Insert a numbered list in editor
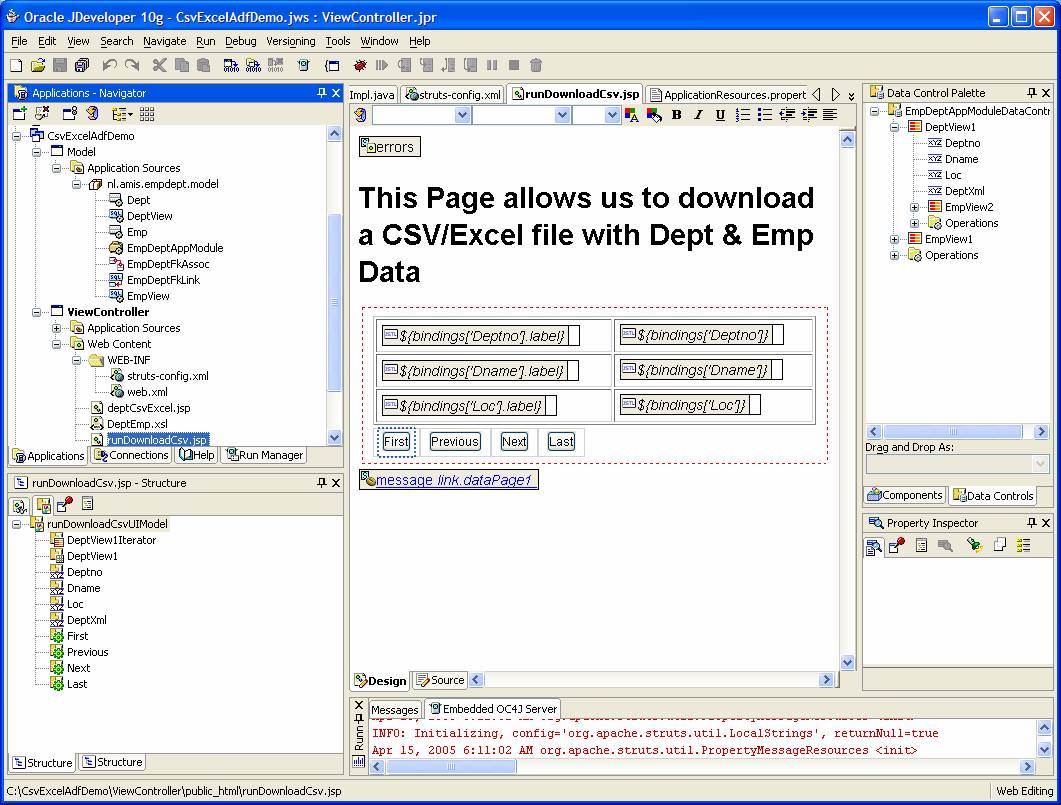 pos(743,115)
